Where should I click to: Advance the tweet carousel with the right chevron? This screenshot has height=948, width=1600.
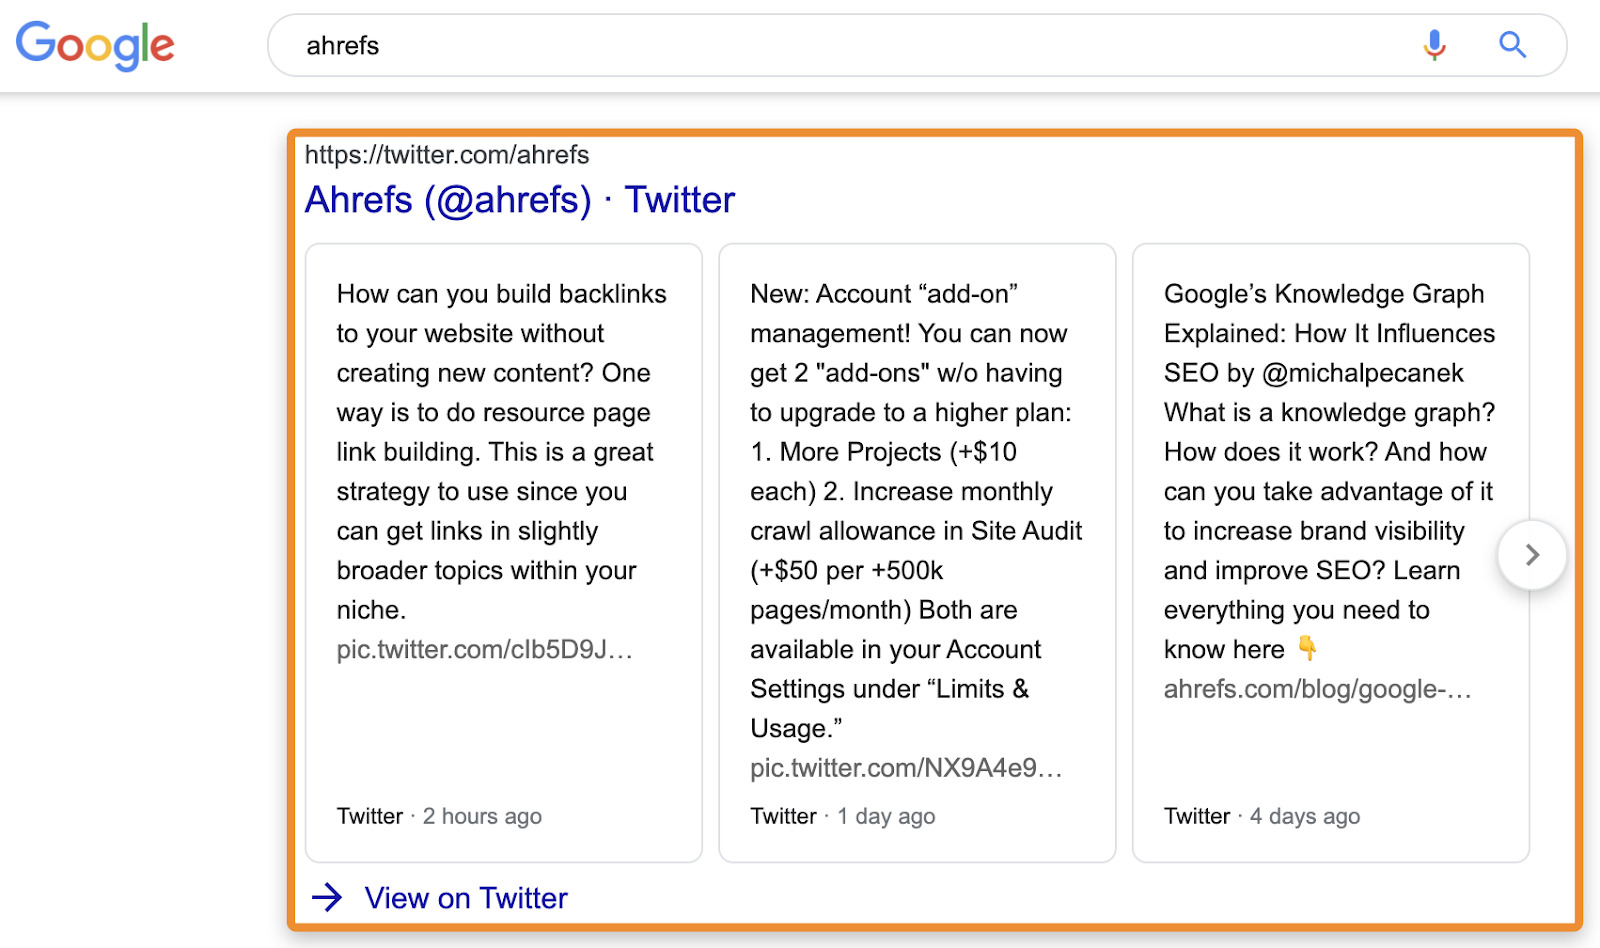pos(1532,555)
